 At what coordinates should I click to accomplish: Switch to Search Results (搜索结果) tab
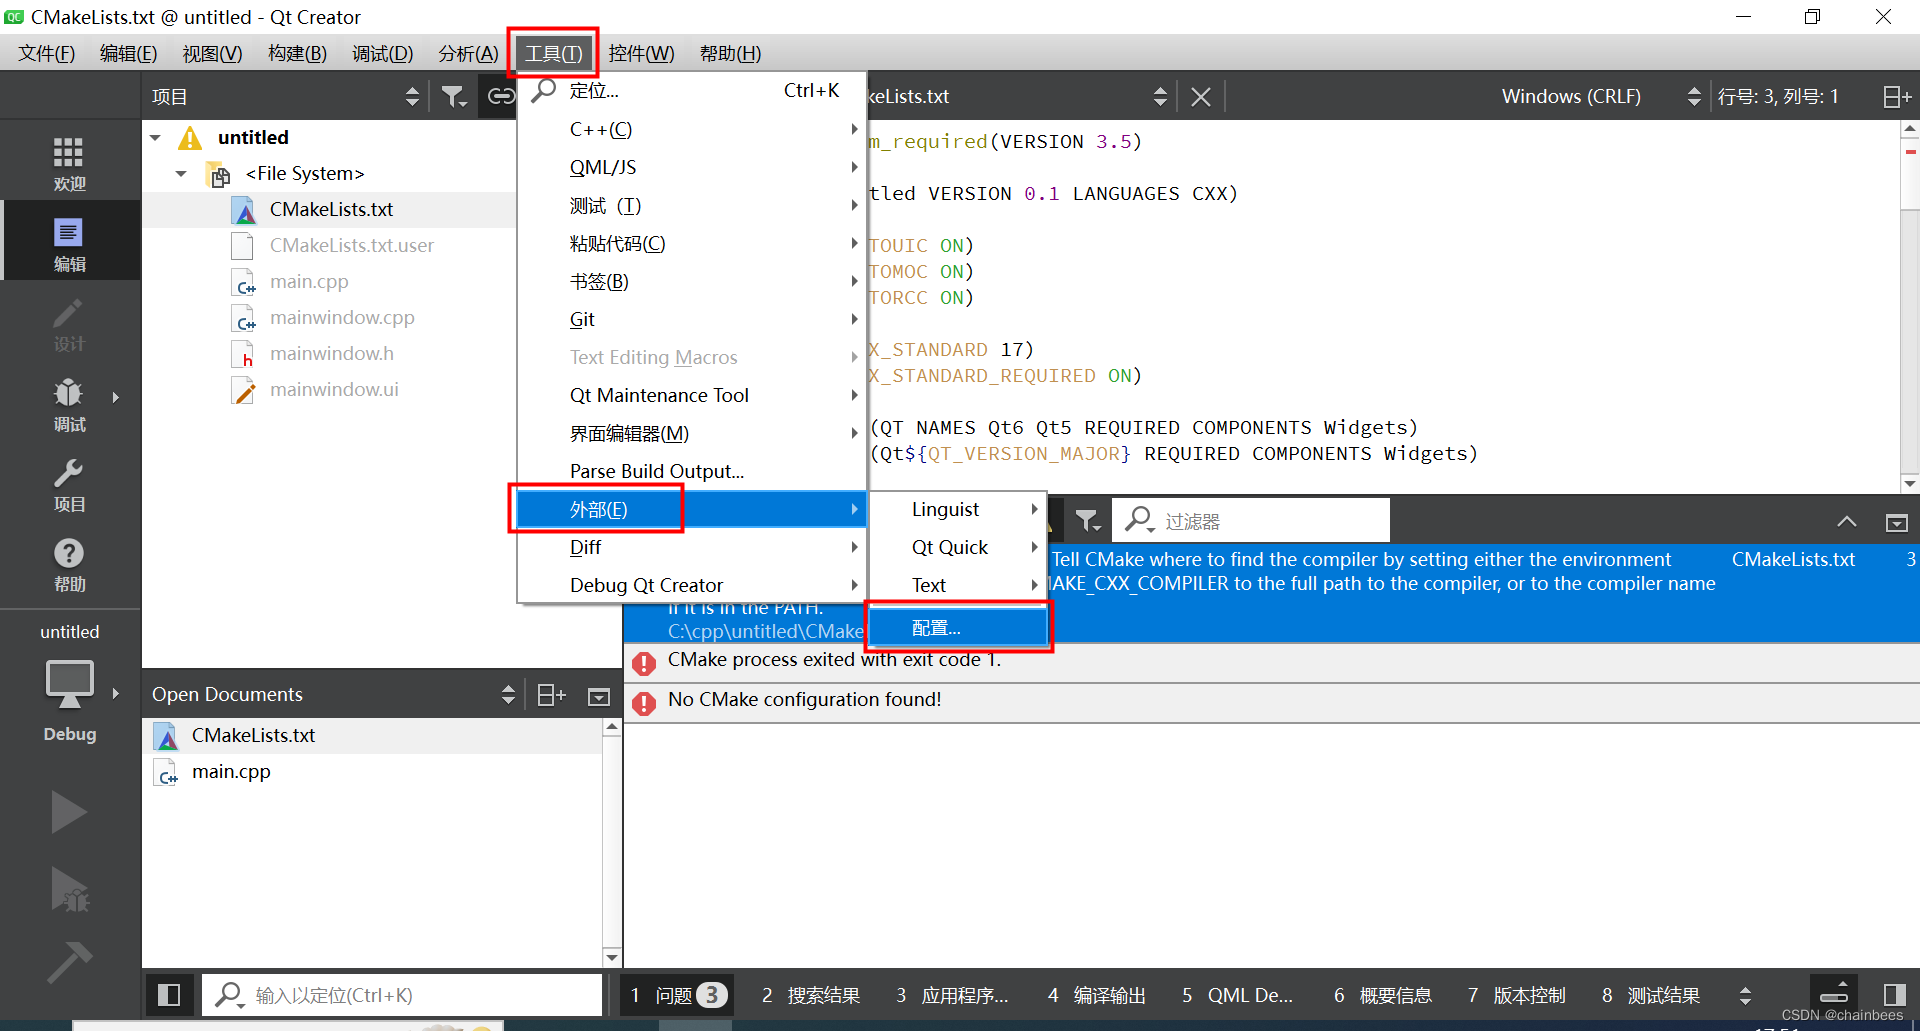point(811,995)
